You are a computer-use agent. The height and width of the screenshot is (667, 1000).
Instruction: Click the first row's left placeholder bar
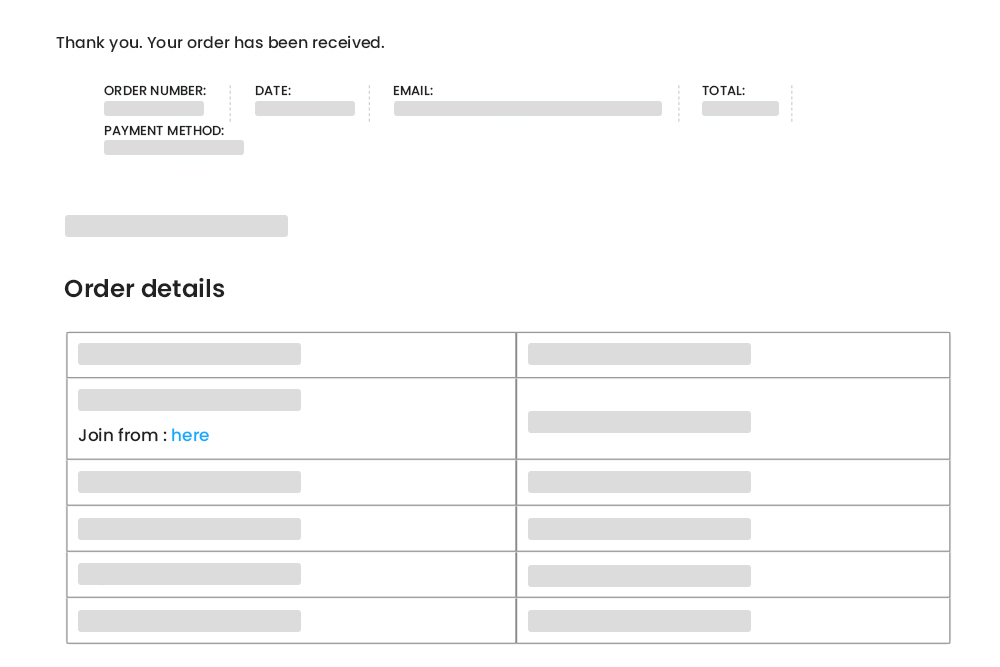(x=189, y=354)
